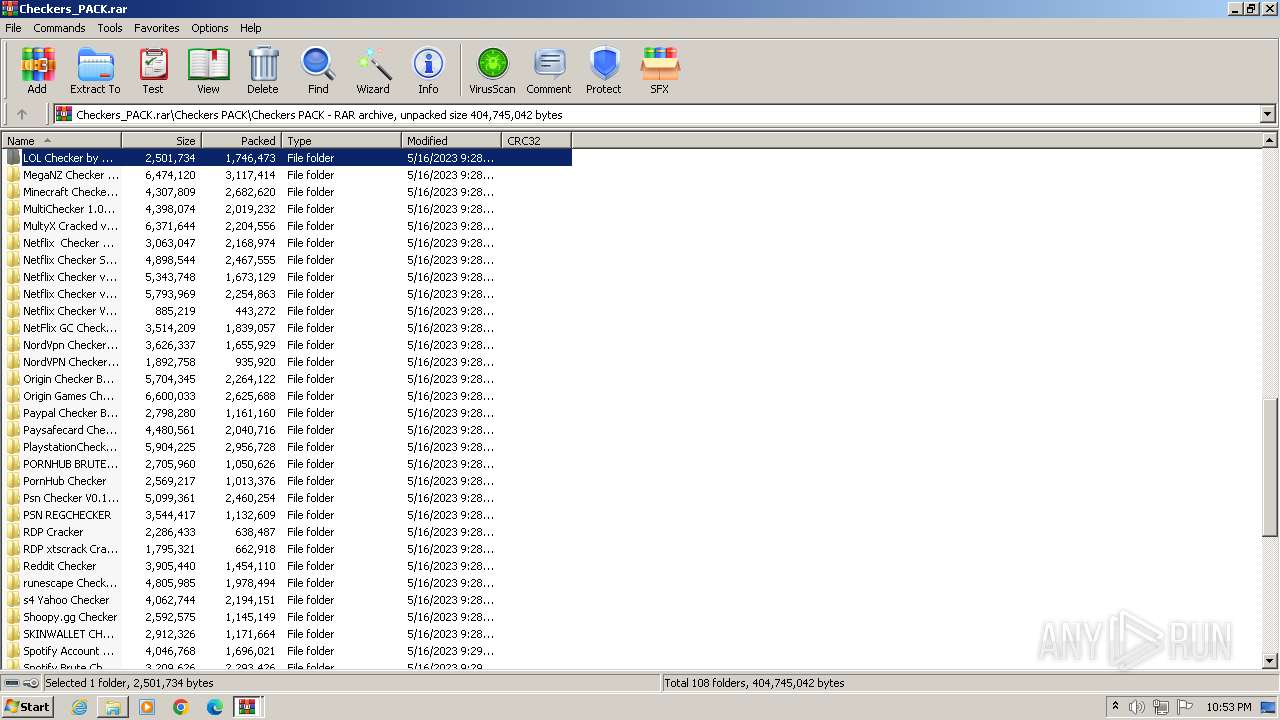Screen dimensions: 1280x720
Task: Select the SKINWALLET CHECKER folder
Action: [x=287, y=634]
